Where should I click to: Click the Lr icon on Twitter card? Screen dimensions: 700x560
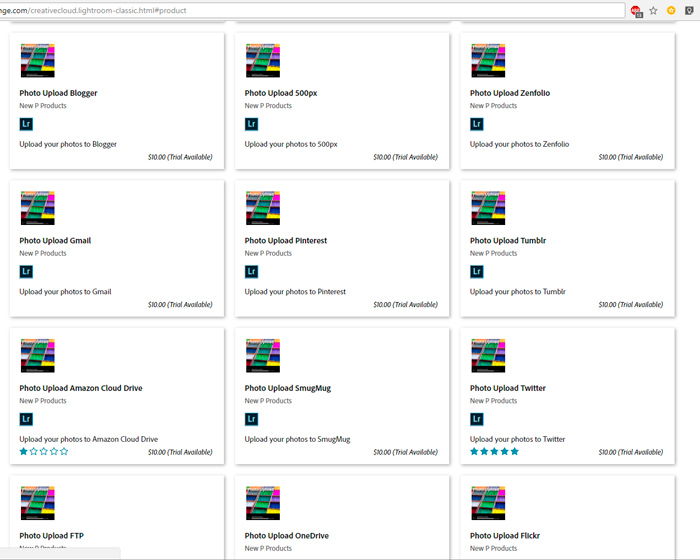coord(477,419)
